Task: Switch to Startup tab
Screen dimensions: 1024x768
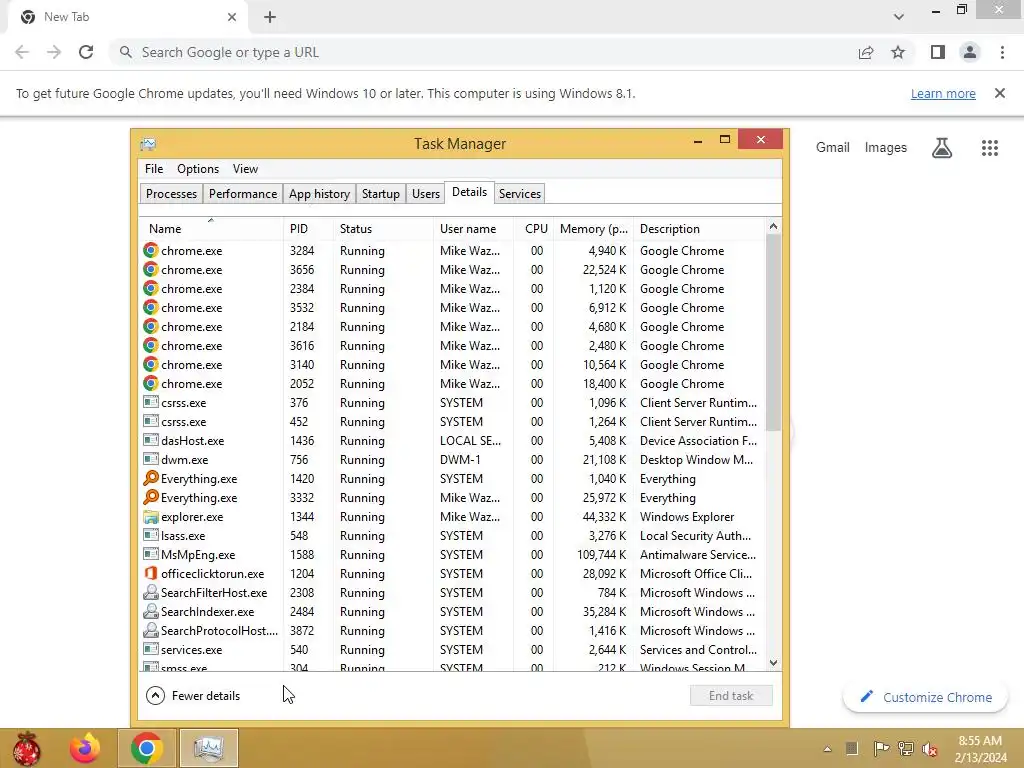Action: click(x=381, y=194)
